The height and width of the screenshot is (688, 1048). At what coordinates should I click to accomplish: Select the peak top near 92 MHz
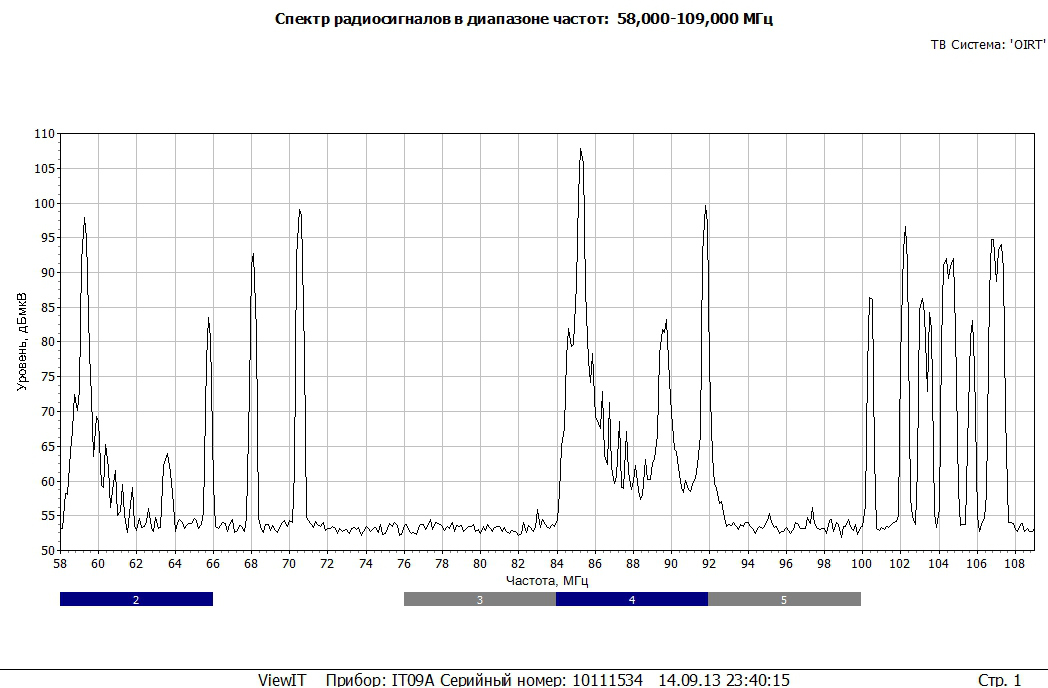(705, 208)
